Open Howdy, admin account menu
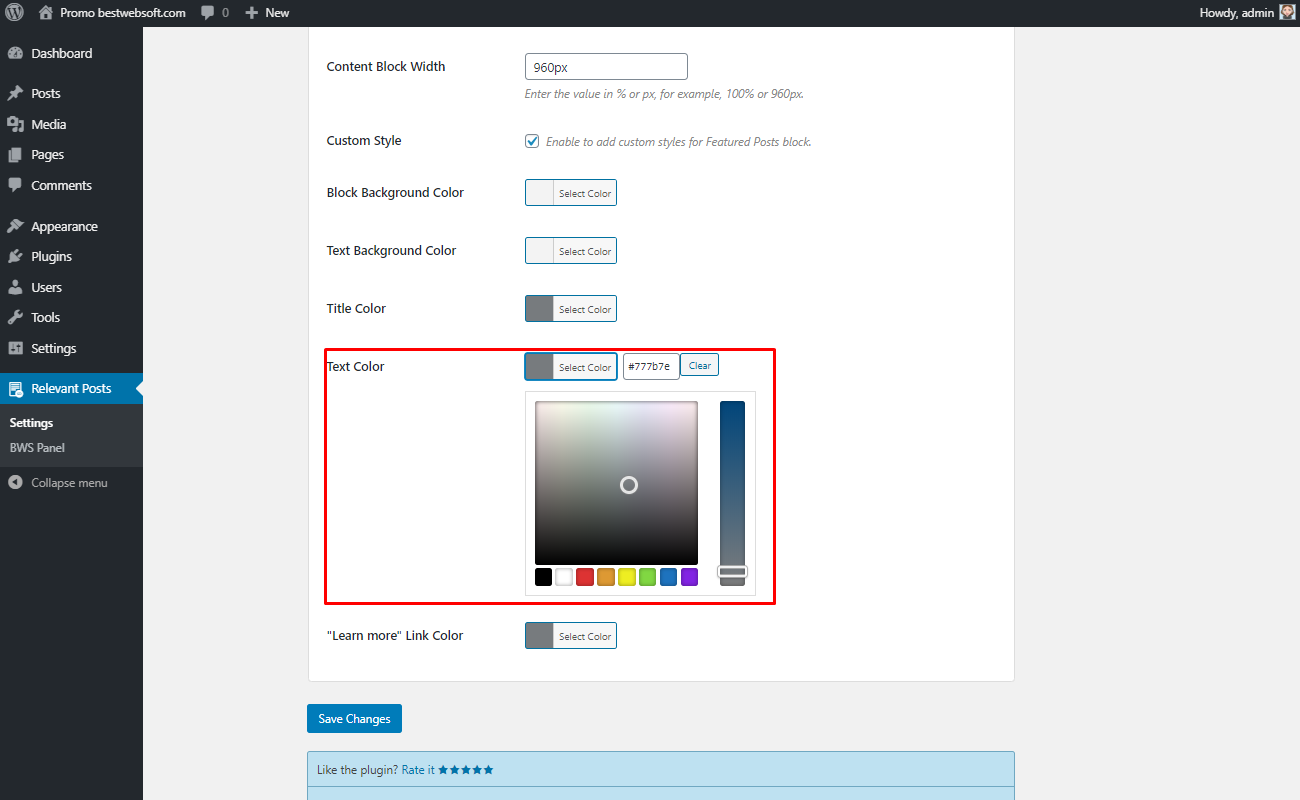The height and width of the screenshot is (800, 1300). [x=1247, y=13]
